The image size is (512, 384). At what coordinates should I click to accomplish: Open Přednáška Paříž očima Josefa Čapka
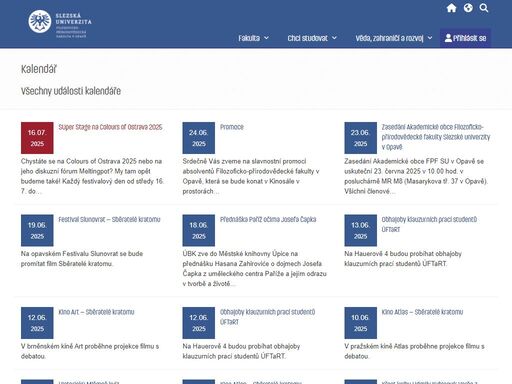coord(268,219)
